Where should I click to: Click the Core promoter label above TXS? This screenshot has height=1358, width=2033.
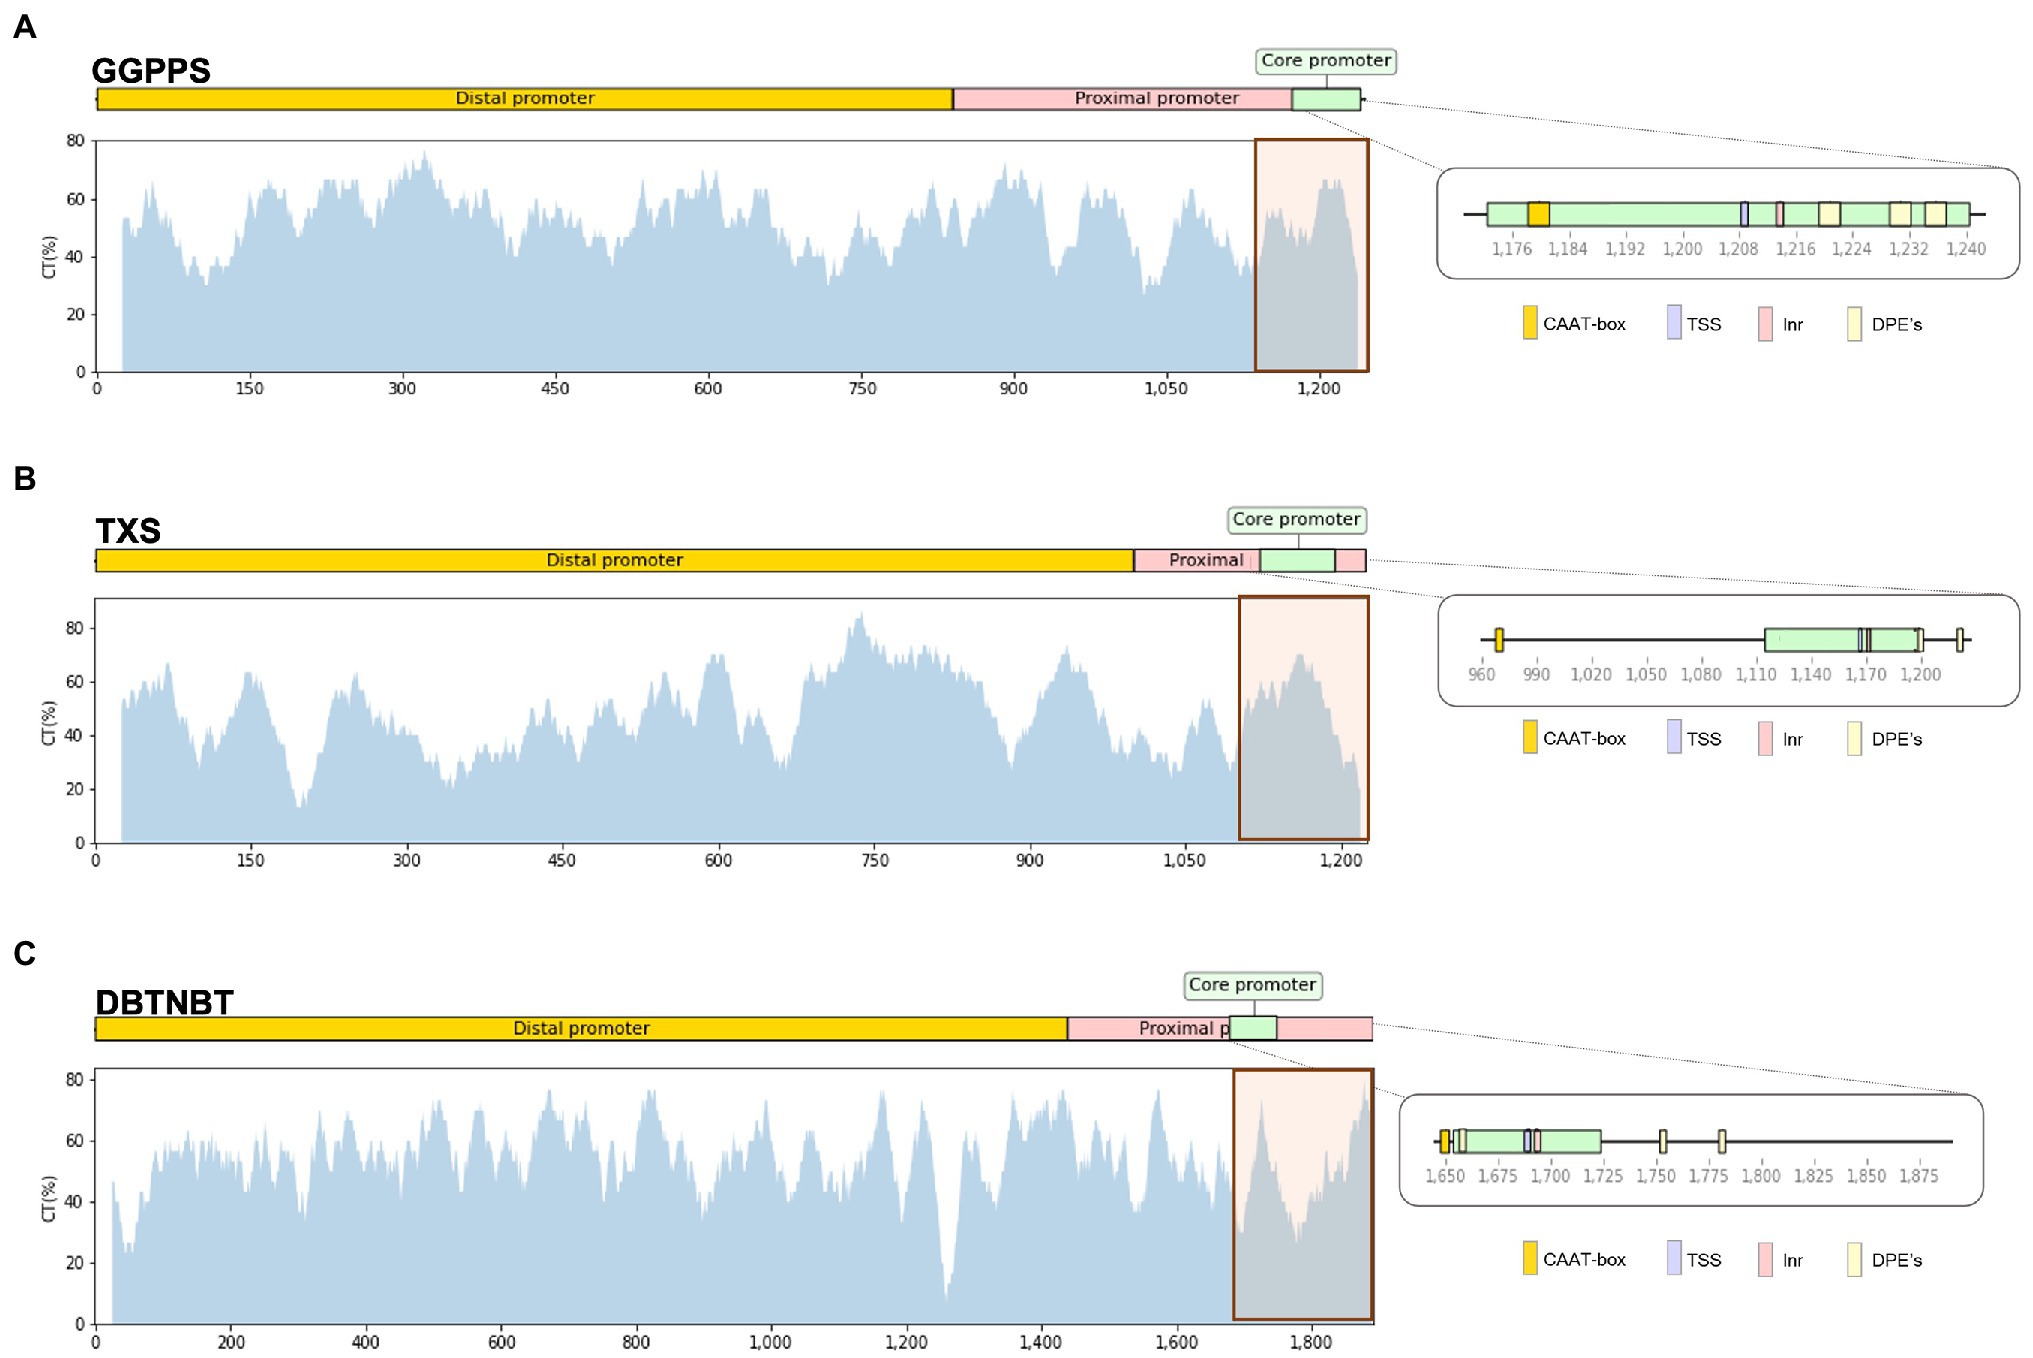point(1297,520)
